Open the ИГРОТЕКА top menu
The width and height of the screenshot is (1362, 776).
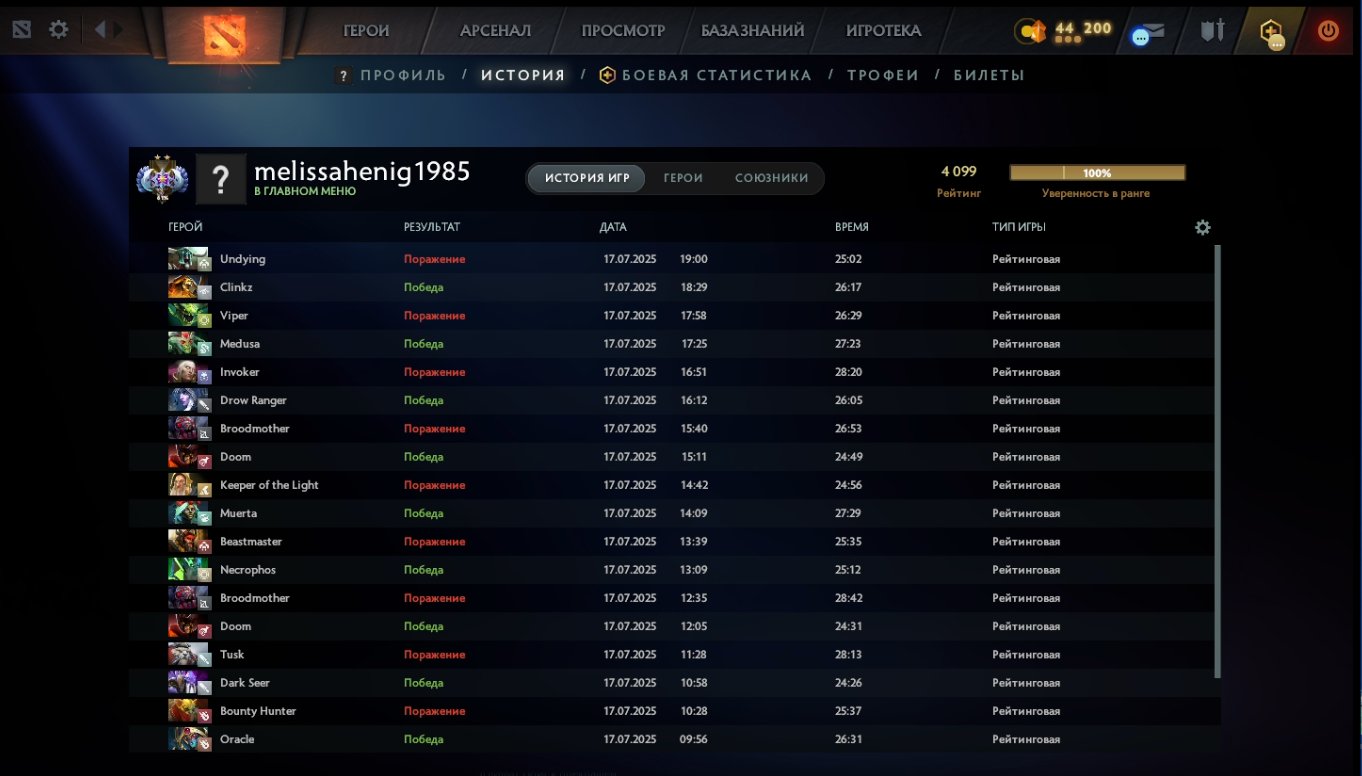(x=883, y=31)
